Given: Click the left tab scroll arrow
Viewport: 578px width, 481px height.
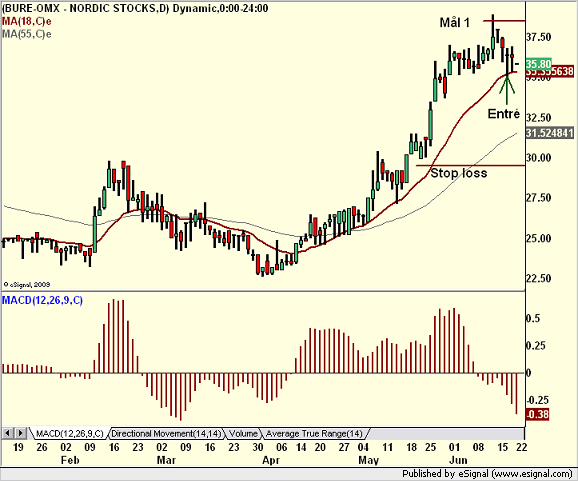Looking at the screenshot, I should pos(8,433).
